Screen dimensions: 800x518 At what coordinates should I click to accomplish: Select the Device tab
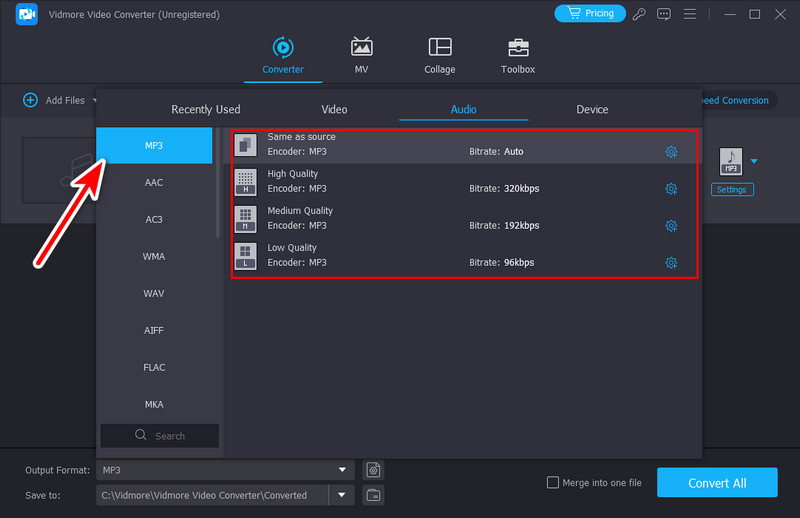[x=592, y=109]
